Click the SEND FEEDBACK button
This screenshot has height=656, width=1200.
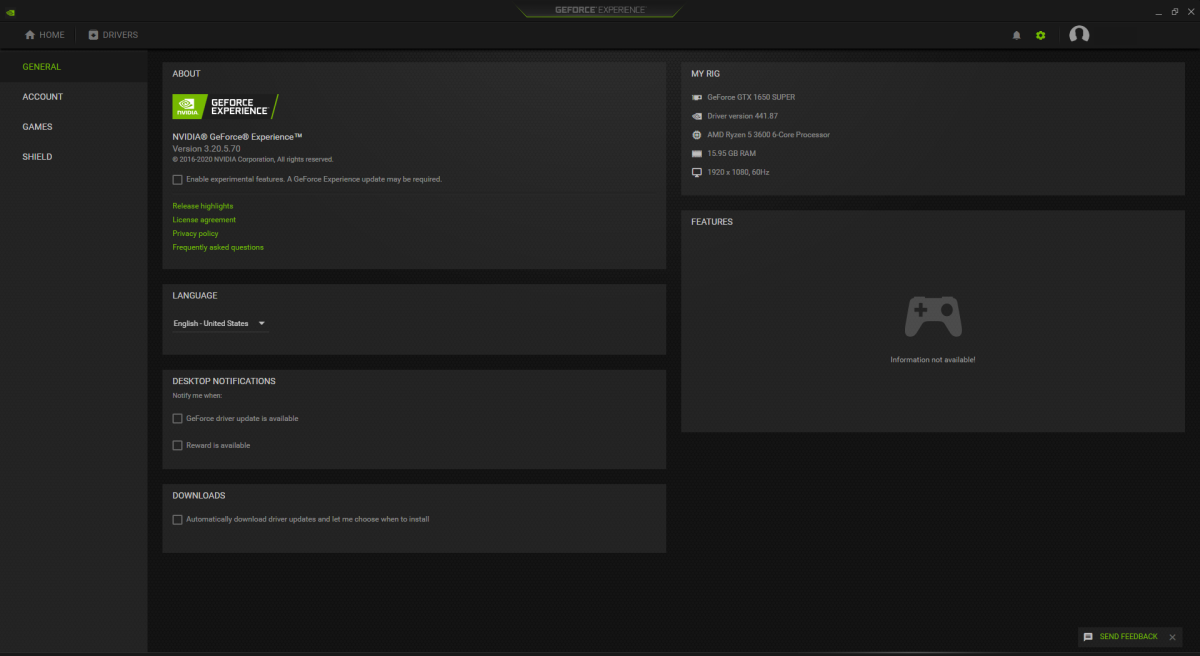[1129, 637]
